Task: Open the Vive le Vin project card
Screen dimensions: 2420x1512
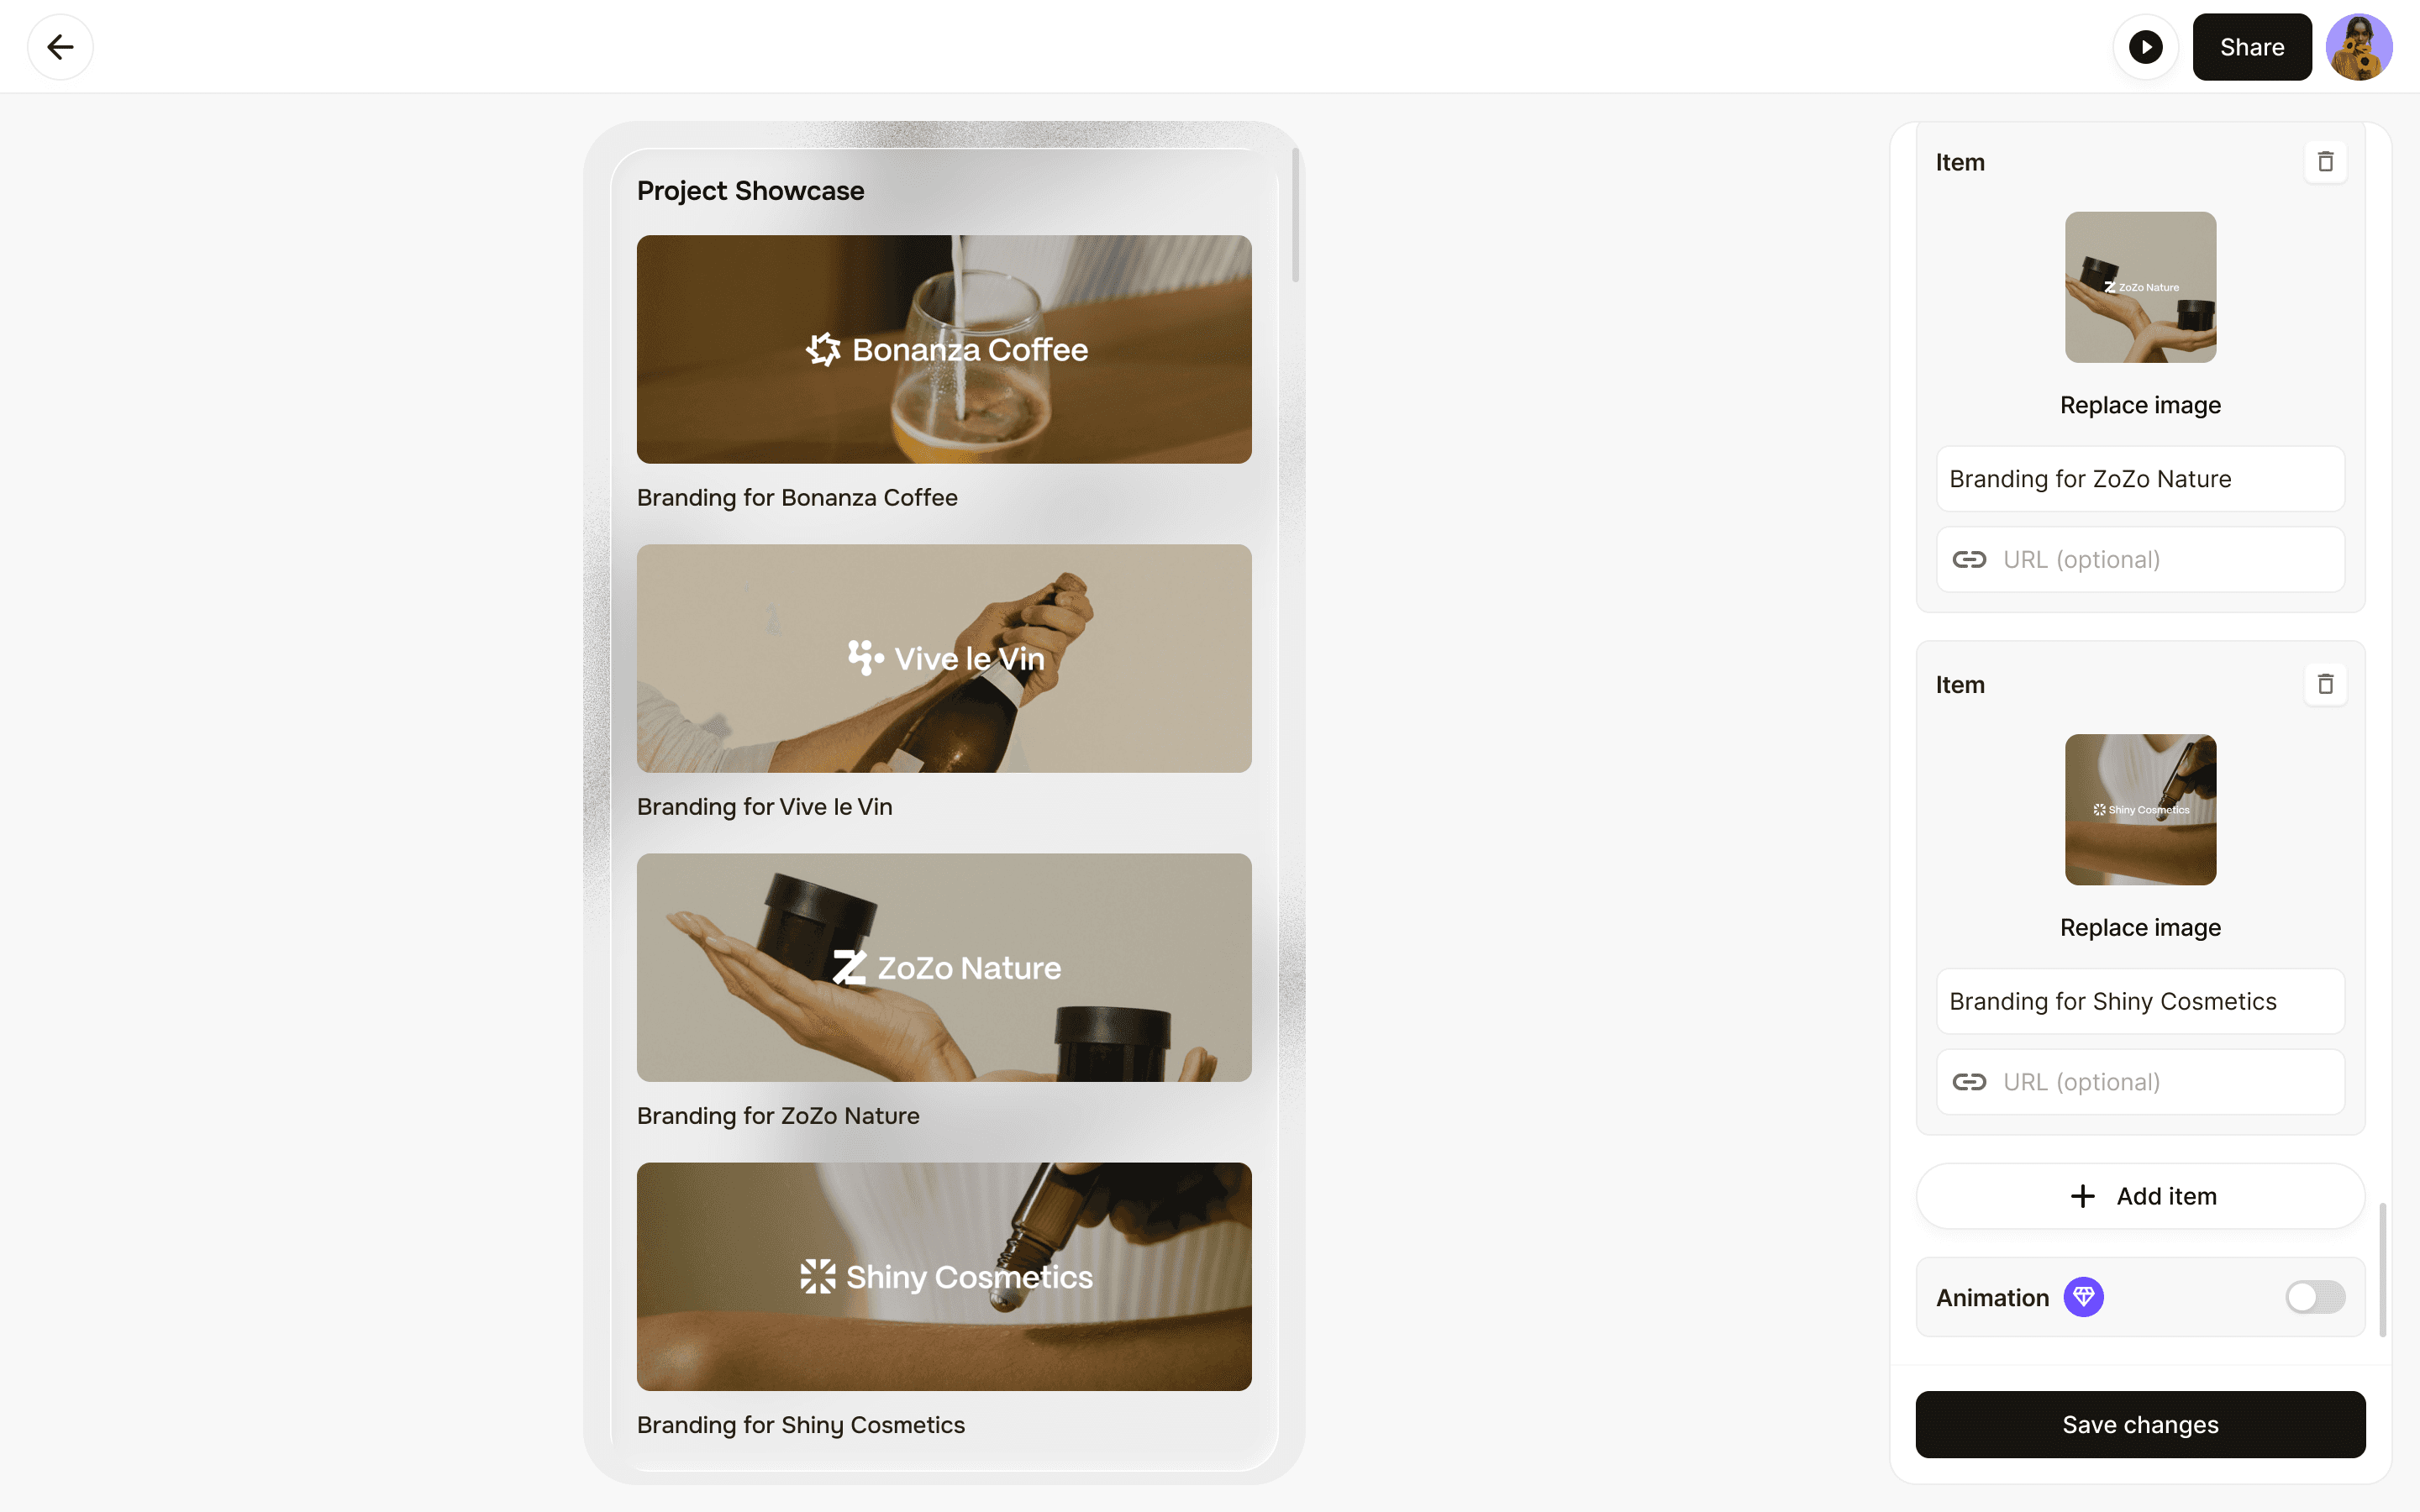Action: [944, 658]
